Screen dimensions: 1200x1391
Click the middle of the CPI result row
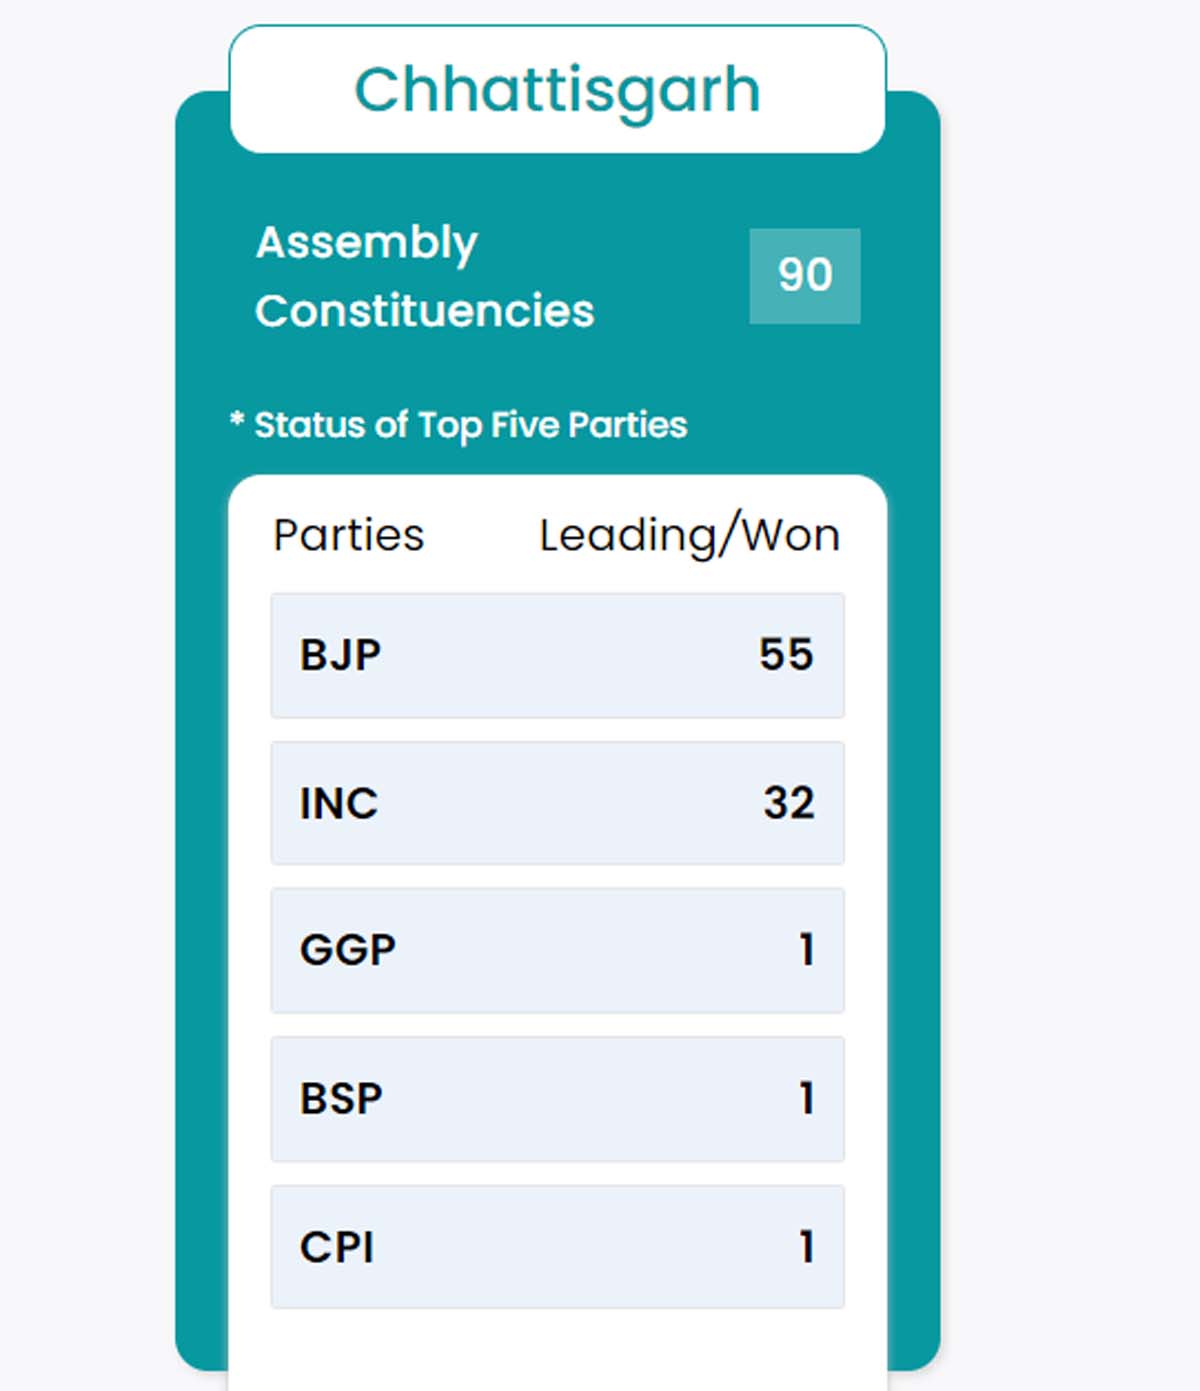point(557,1247)
